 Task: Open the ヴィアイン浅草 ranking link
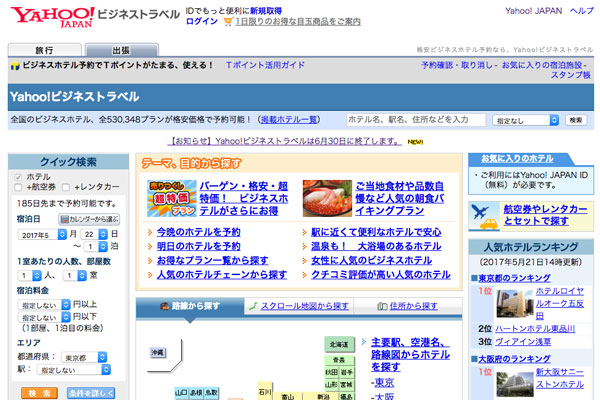pyautogui.click(x=523, y=341)
